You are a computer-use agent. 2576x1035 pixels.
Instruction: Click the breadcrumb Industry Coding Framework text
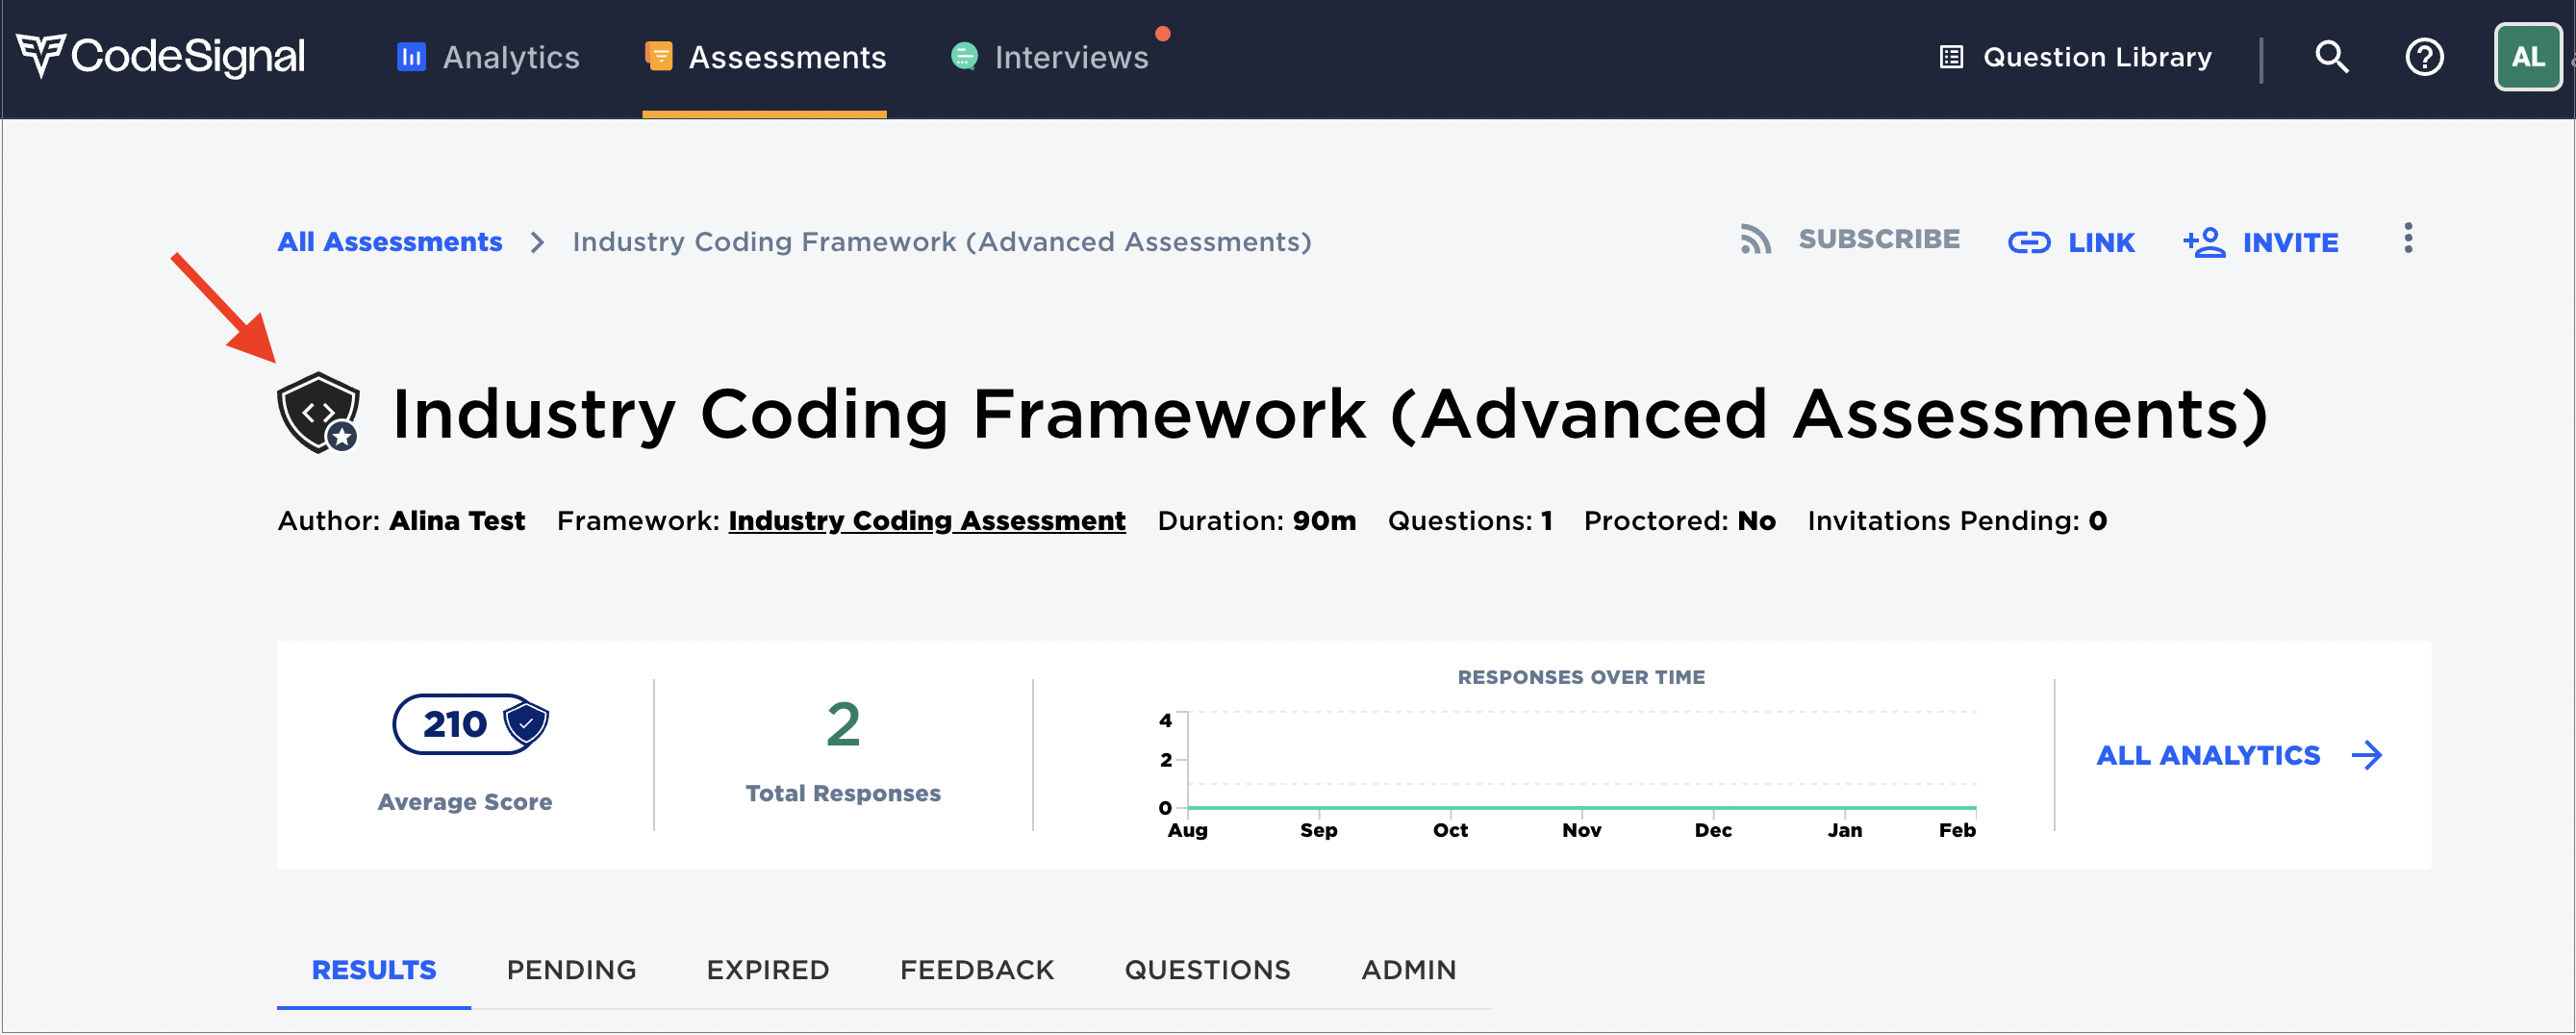click(941, 242)
